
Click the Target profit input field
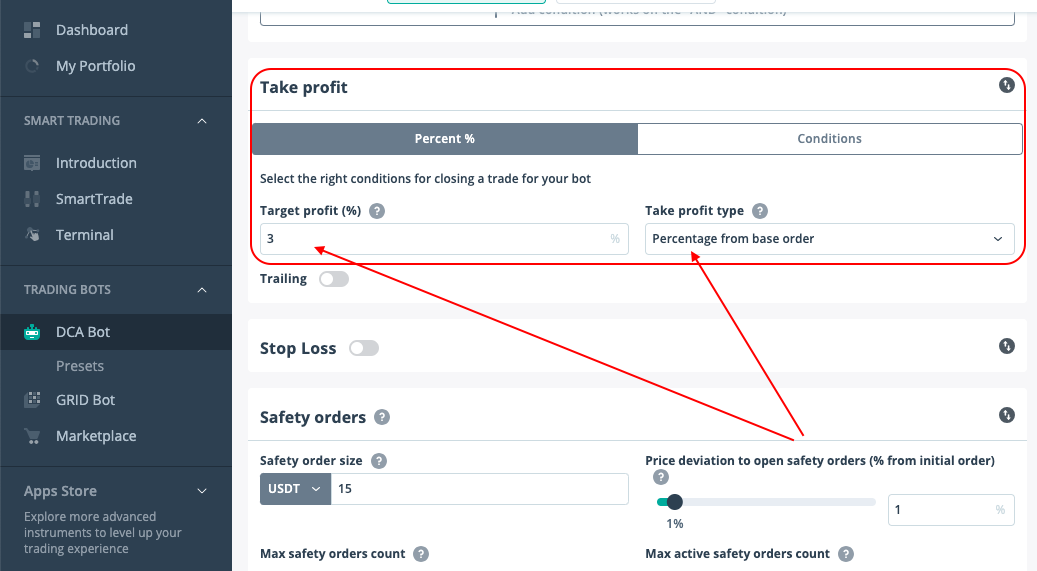coord(435,239)
